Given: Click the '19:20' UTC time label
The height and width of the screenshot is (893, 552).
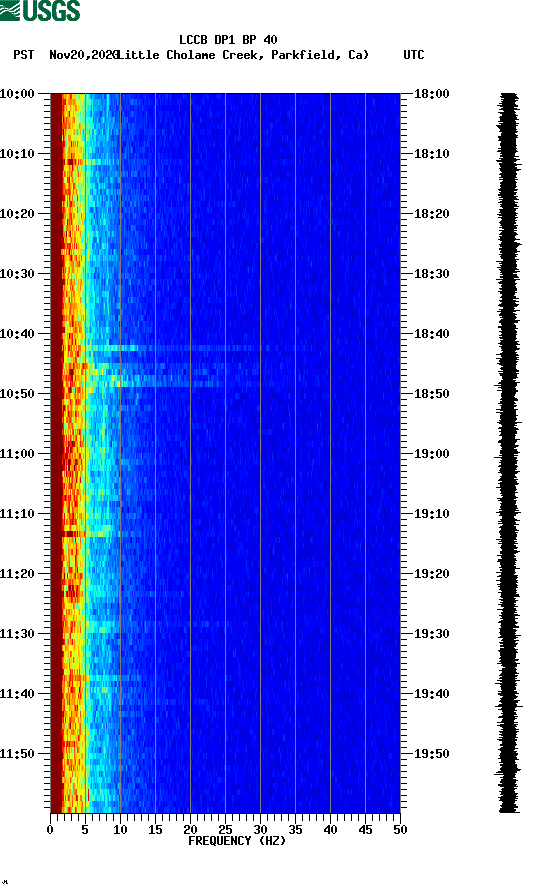Looking at the screenshot, I should 431,574.
